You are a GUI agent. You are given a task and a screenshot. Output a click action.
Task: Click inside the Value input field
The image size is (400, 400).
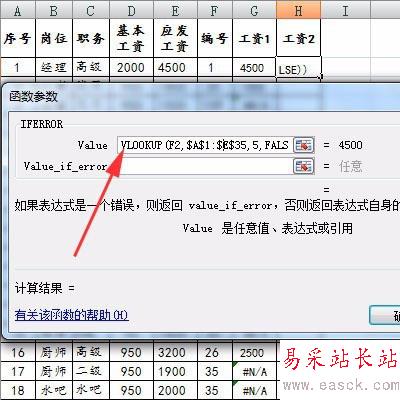205,145
